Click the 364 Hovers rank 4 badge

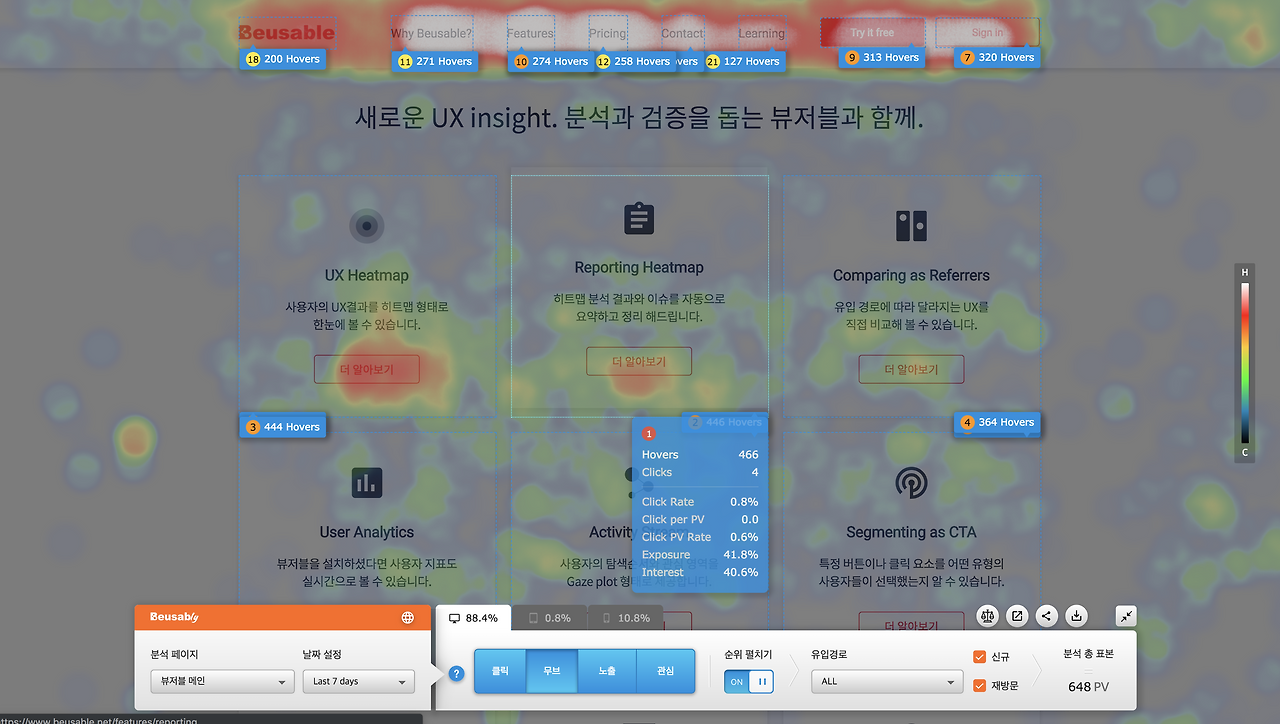[997, 422]
